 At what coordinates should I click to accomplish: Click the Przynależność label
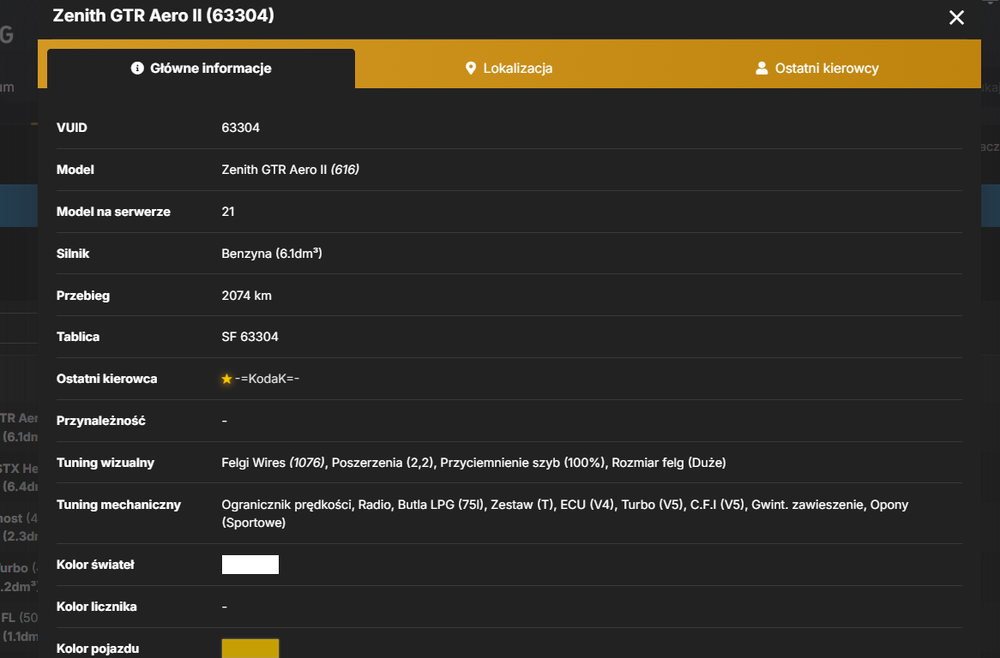[101, 421]
